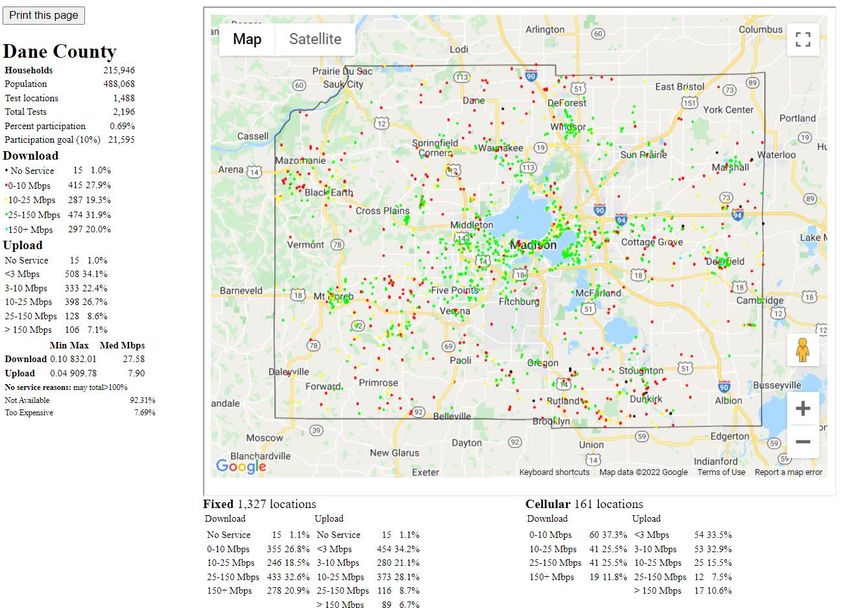
Task: Click the median download value 27.58
Action: click(x=134, y=359)
